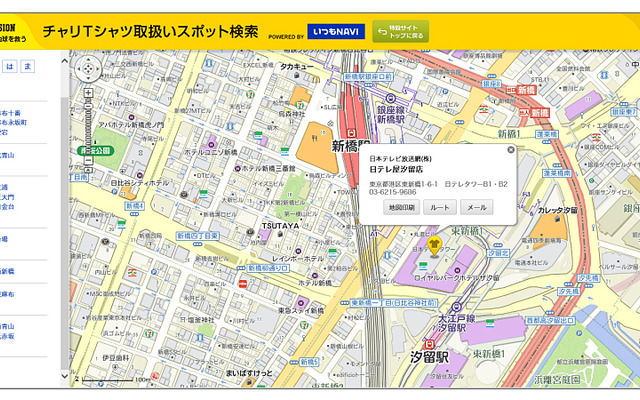The width and height of the screenshot is (640, 400).
Task: Select the ま index tab
Action: click(27, 66)
